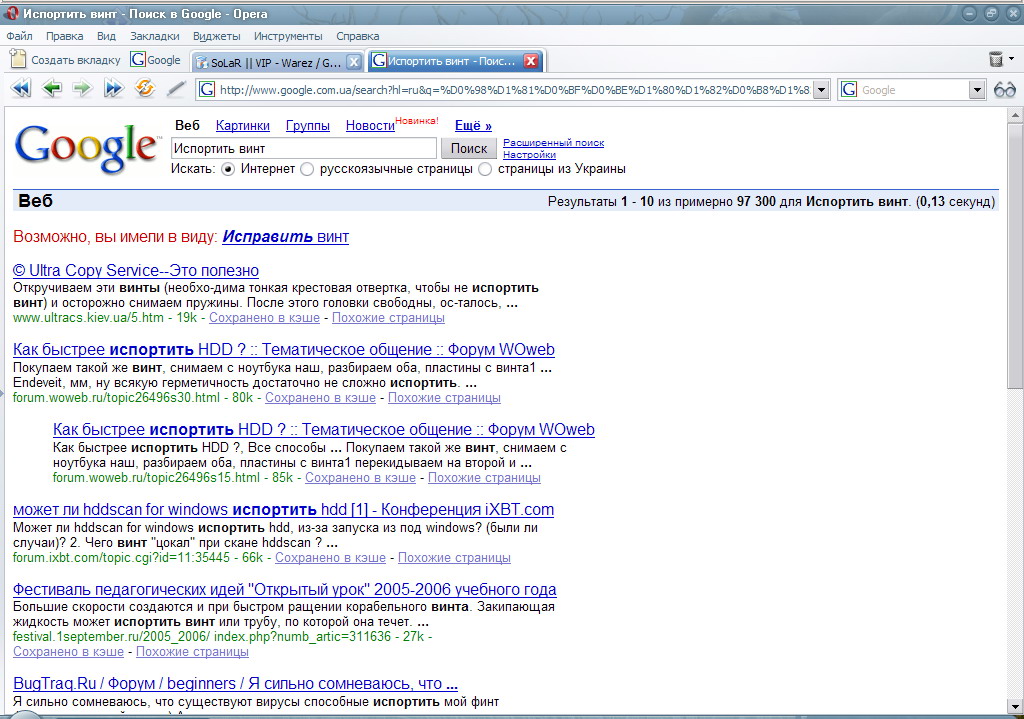Open the closed tabs trash can icon
The height and width of the screenshot is (719, 1024).
pyautogui.click(x=996, y=60)
